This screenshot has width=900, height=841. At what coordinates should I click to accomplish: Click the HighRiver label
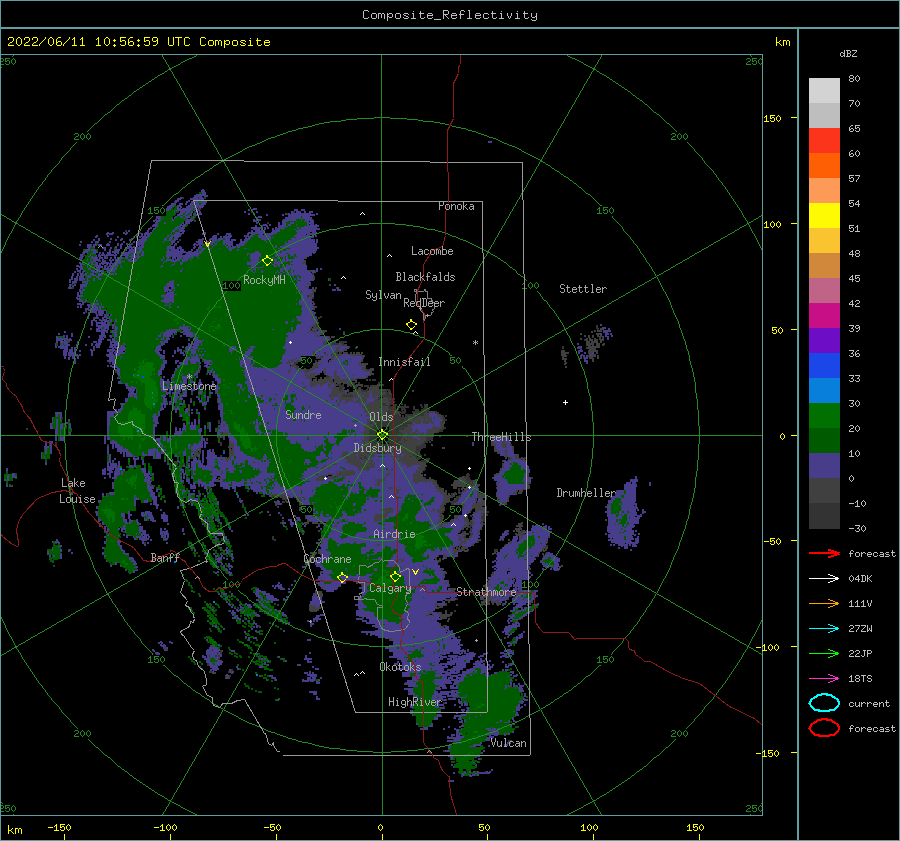pos(414,702)
